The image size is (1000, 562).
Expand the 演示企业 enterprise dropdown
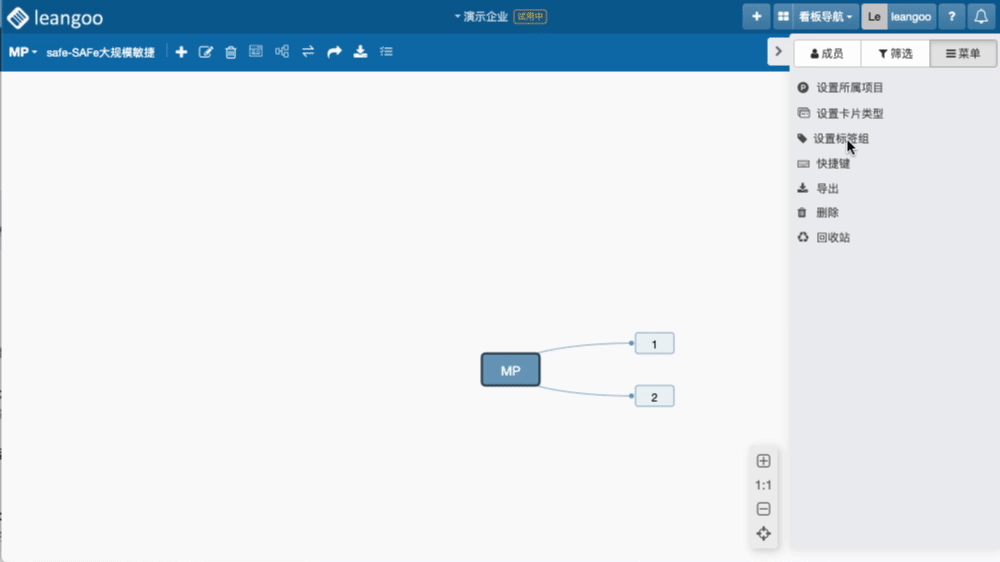(x=481, y=17)
